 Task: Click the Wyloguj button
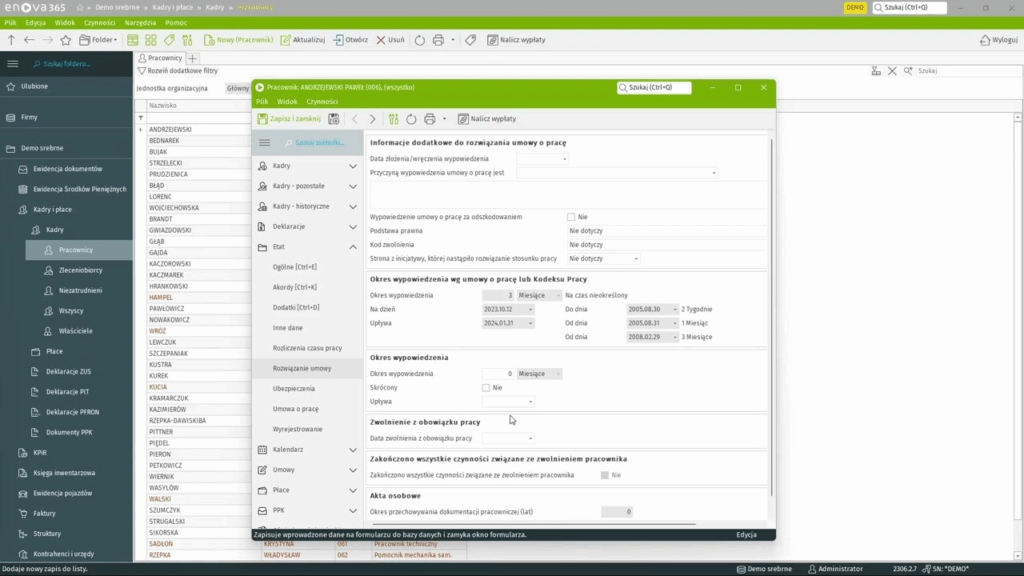tap(997, 40)
